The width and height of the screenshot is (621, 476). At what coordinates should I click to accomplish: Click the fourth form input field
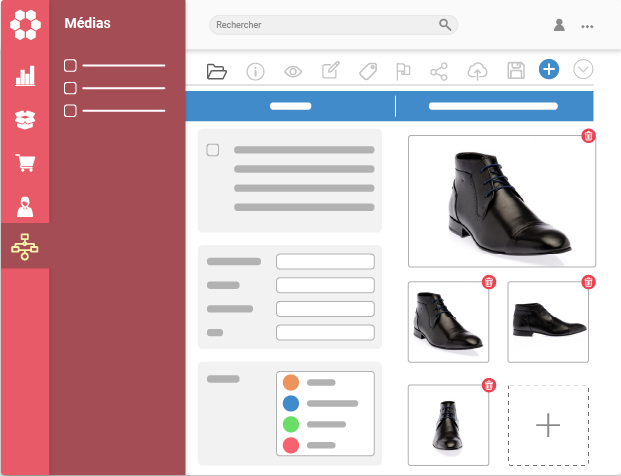tap(325, 333)
